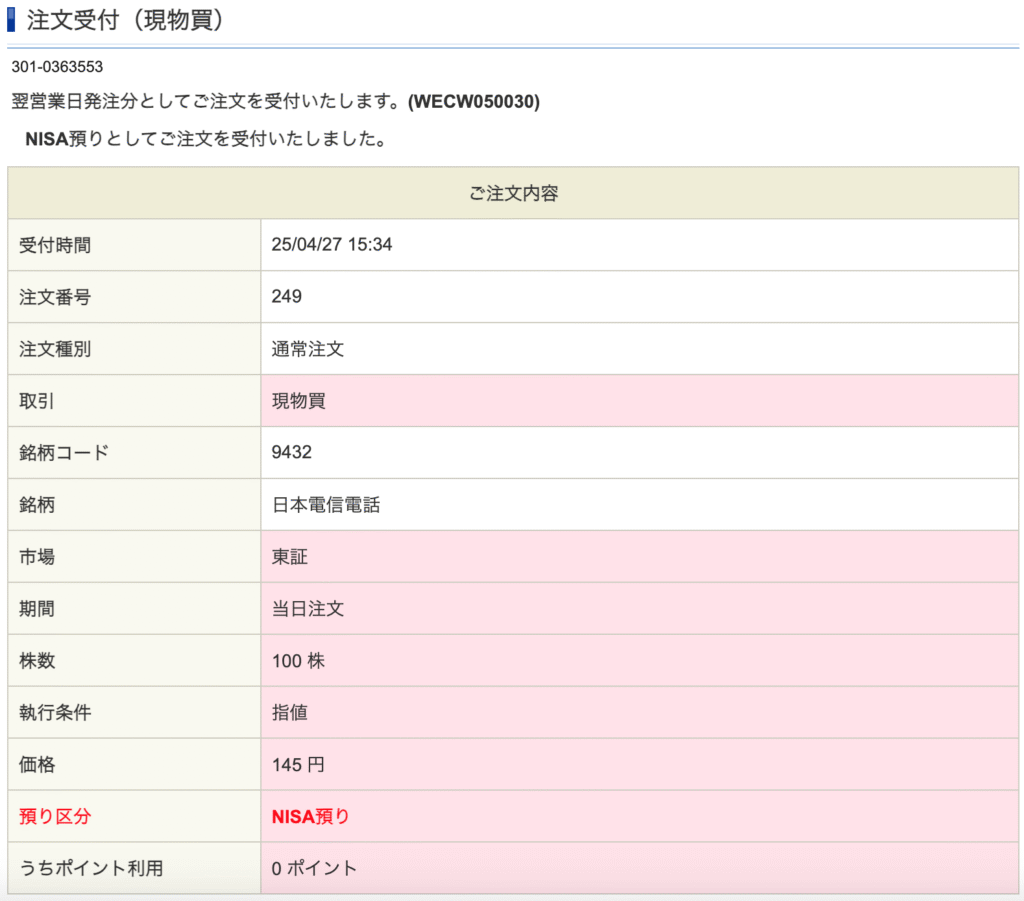The width and height of the screenshot is (1024, 901).
Task: Click the 注文番号 label
Action: tap(55, 296)
